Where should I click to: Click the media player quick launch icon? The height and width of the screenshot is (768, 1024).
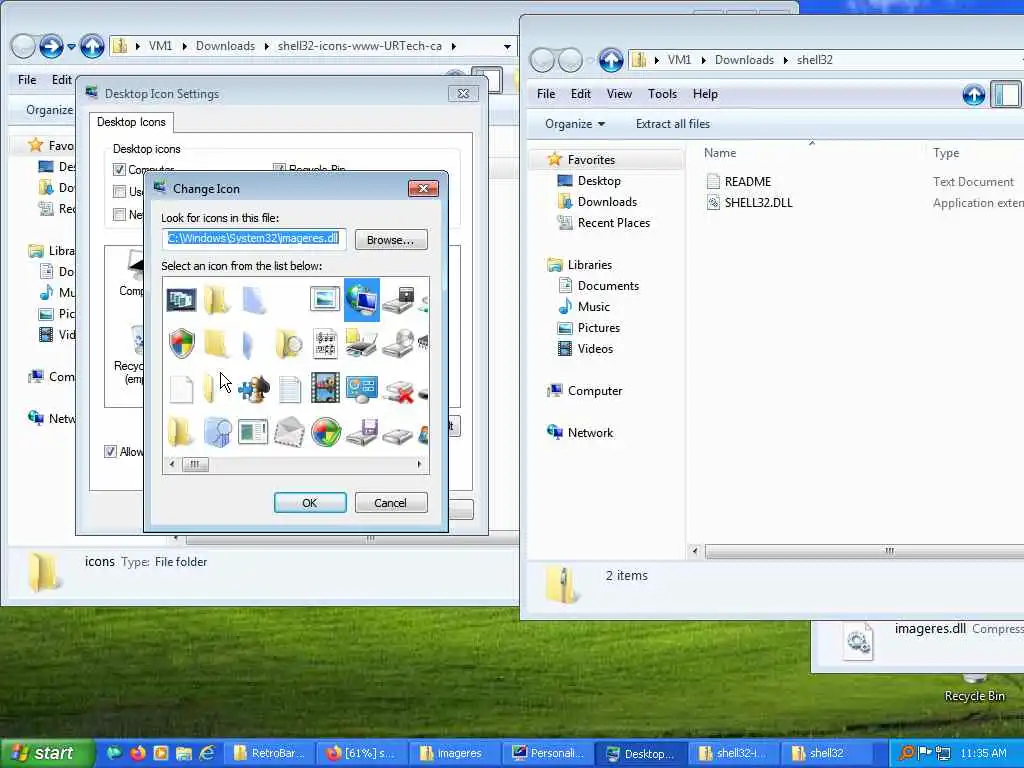pyautogui.click(x=161, y=753)
